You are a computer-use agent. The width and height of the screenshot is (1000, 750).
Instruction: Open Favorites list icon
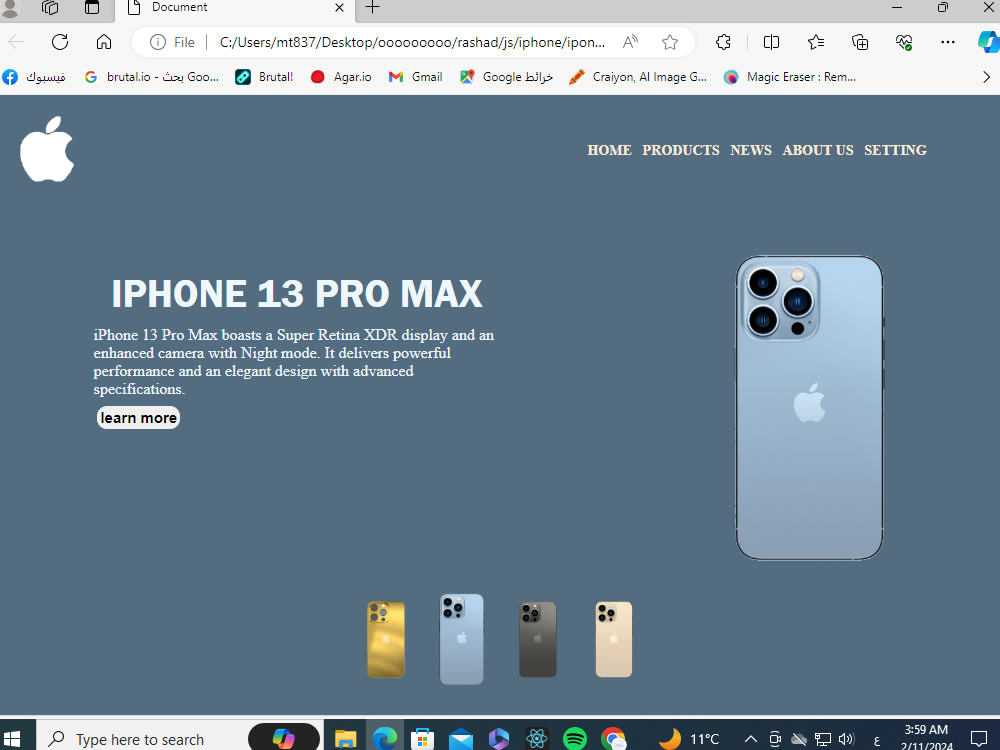816,42
